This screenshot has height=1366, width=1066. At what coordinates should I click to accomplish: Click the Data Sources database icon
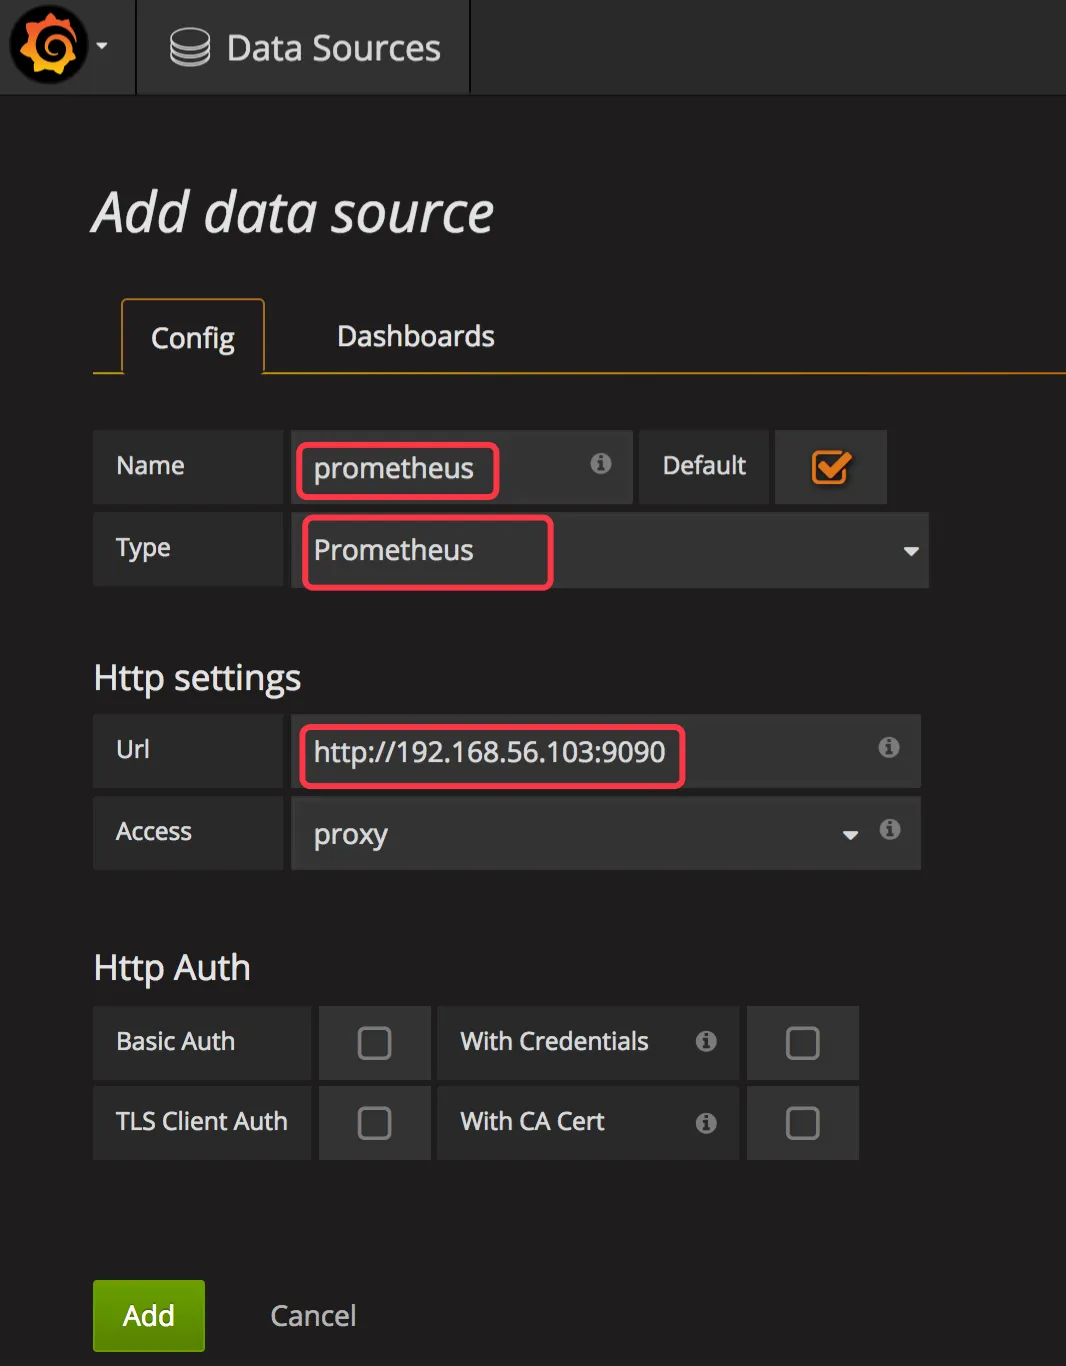(189, 47)
